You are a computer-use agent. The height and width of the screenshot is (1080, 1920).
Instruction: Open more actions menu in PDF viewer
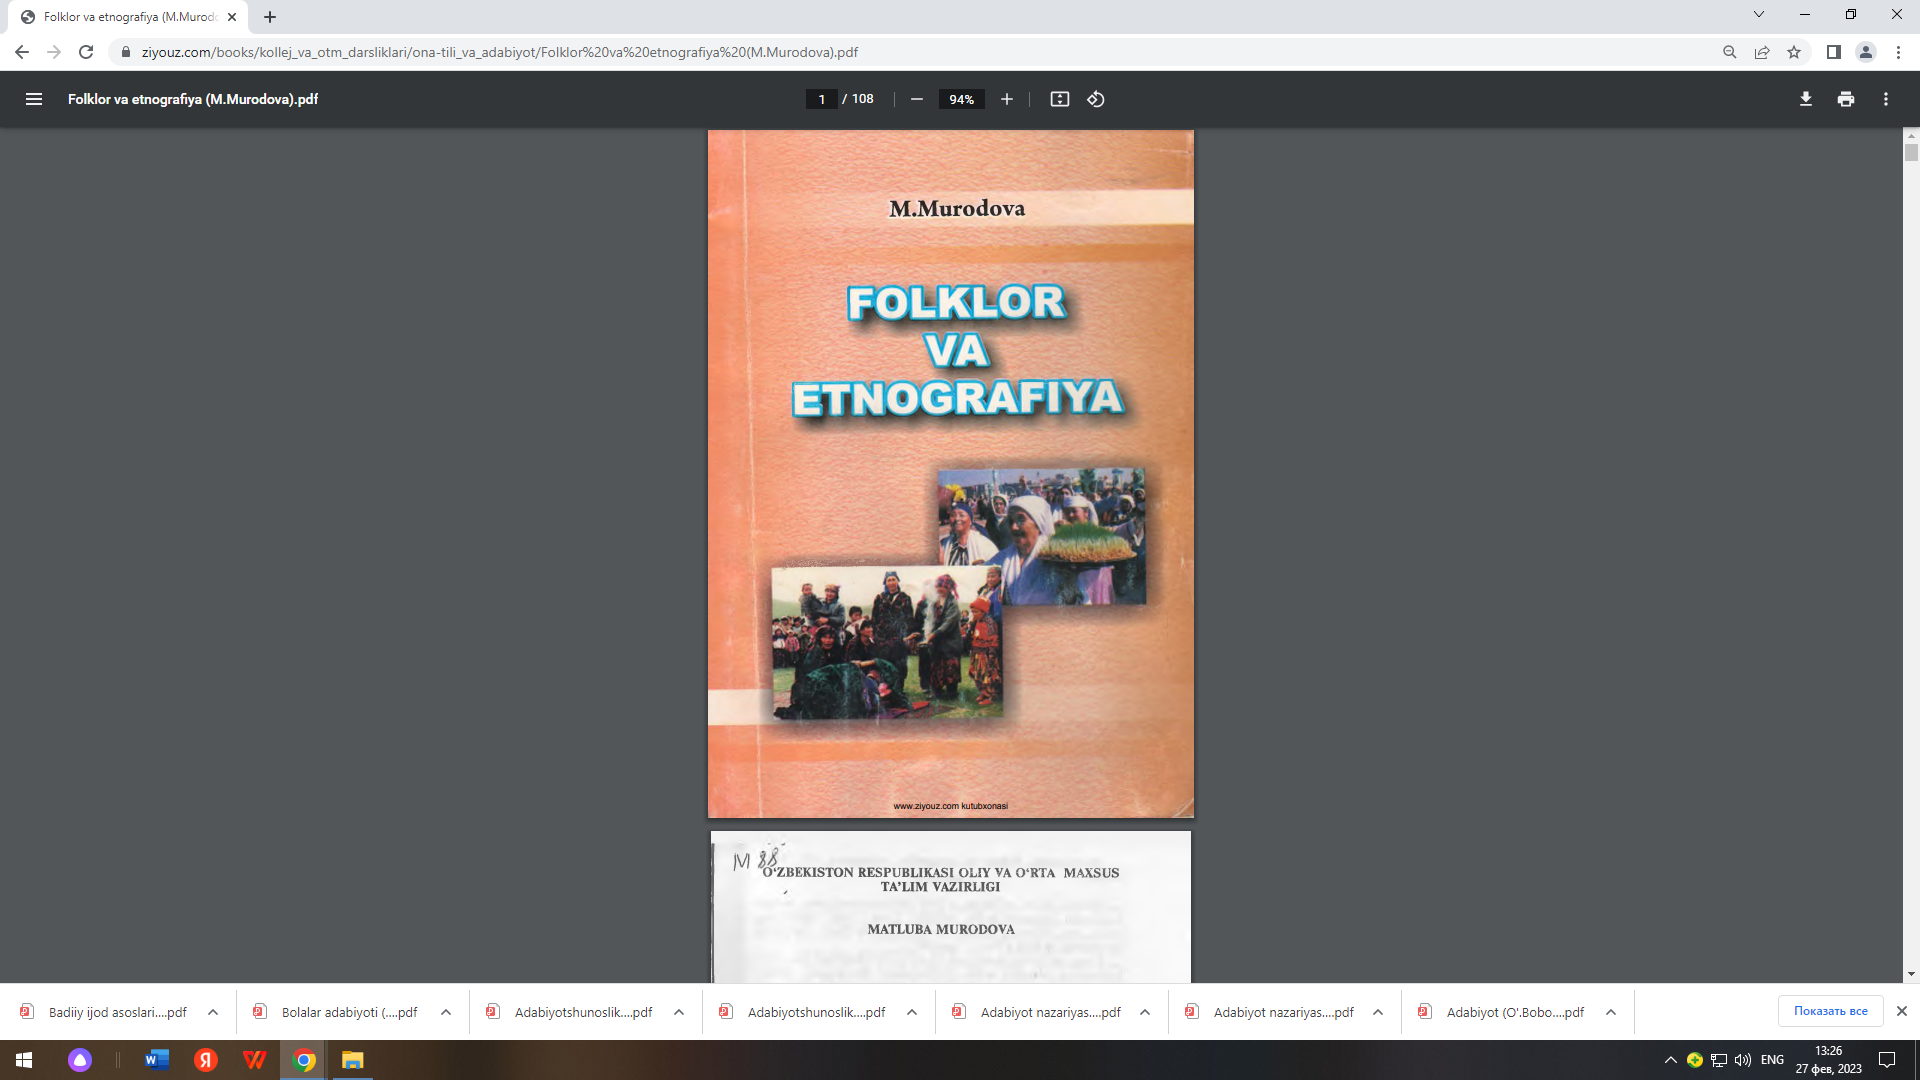coord(1886,99)
